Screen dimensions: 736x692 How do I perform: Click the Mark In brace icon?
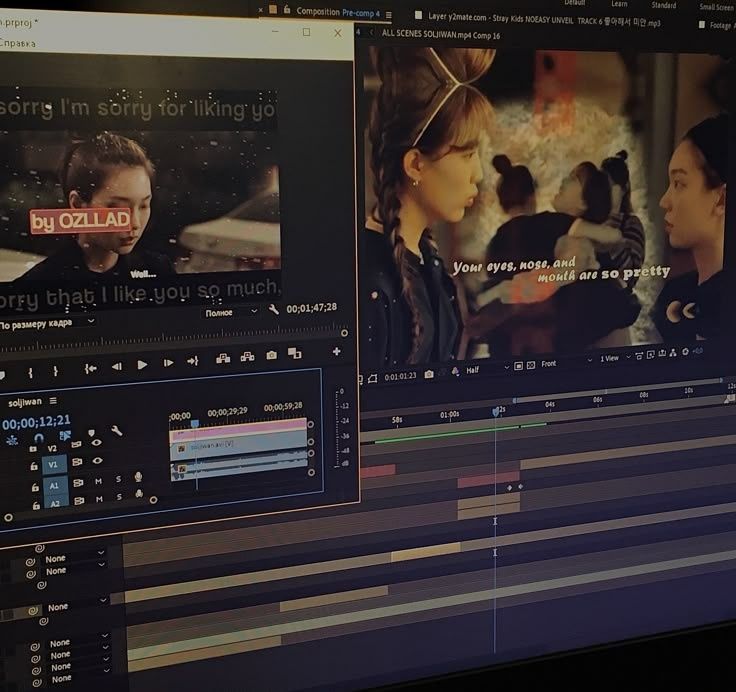pos(31,373)
